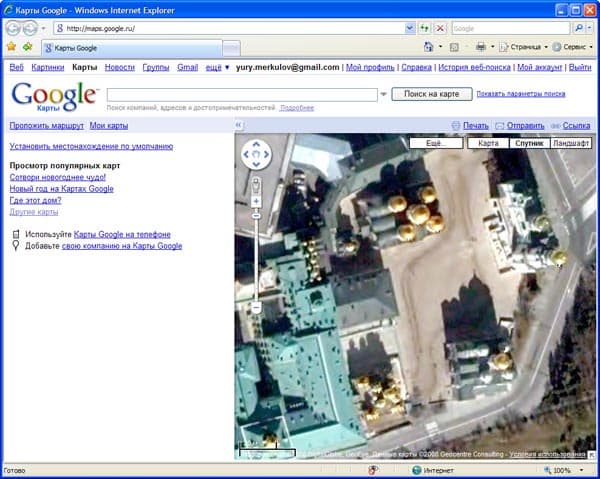Pan the map down arrow
Screen dimensions: 600x479
[x=256, y=165]
